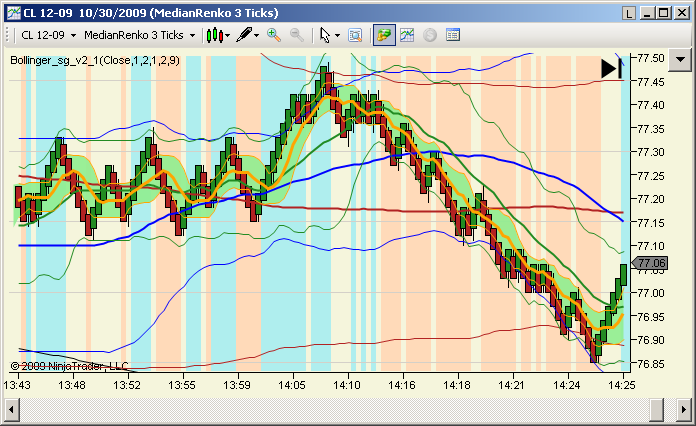Image resolution: width=696 pixels, height=426 pixels.
Task: Open the data box icon
Action: 355,35
